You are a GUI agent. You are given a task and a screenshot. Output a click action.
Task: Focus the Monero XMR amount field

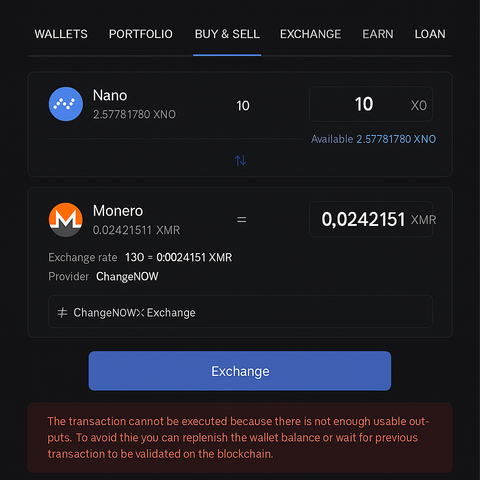coord(371,219)
